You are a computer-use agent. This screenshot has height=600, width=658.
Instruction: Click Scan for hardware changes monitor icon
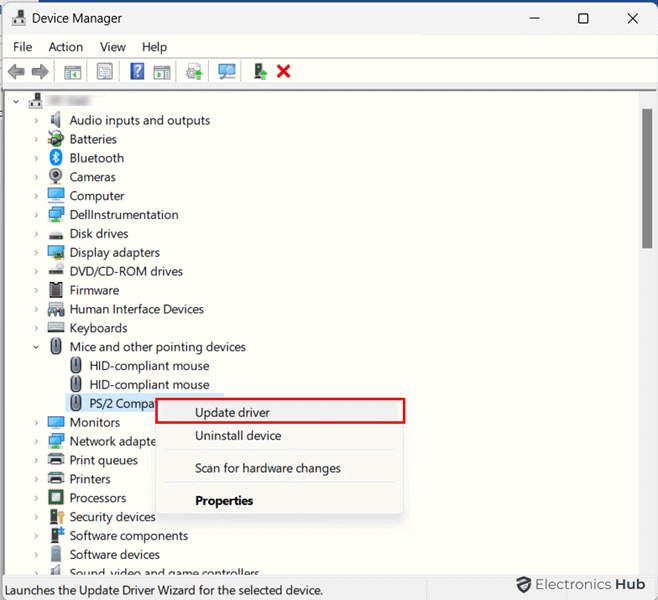[227, 72]
